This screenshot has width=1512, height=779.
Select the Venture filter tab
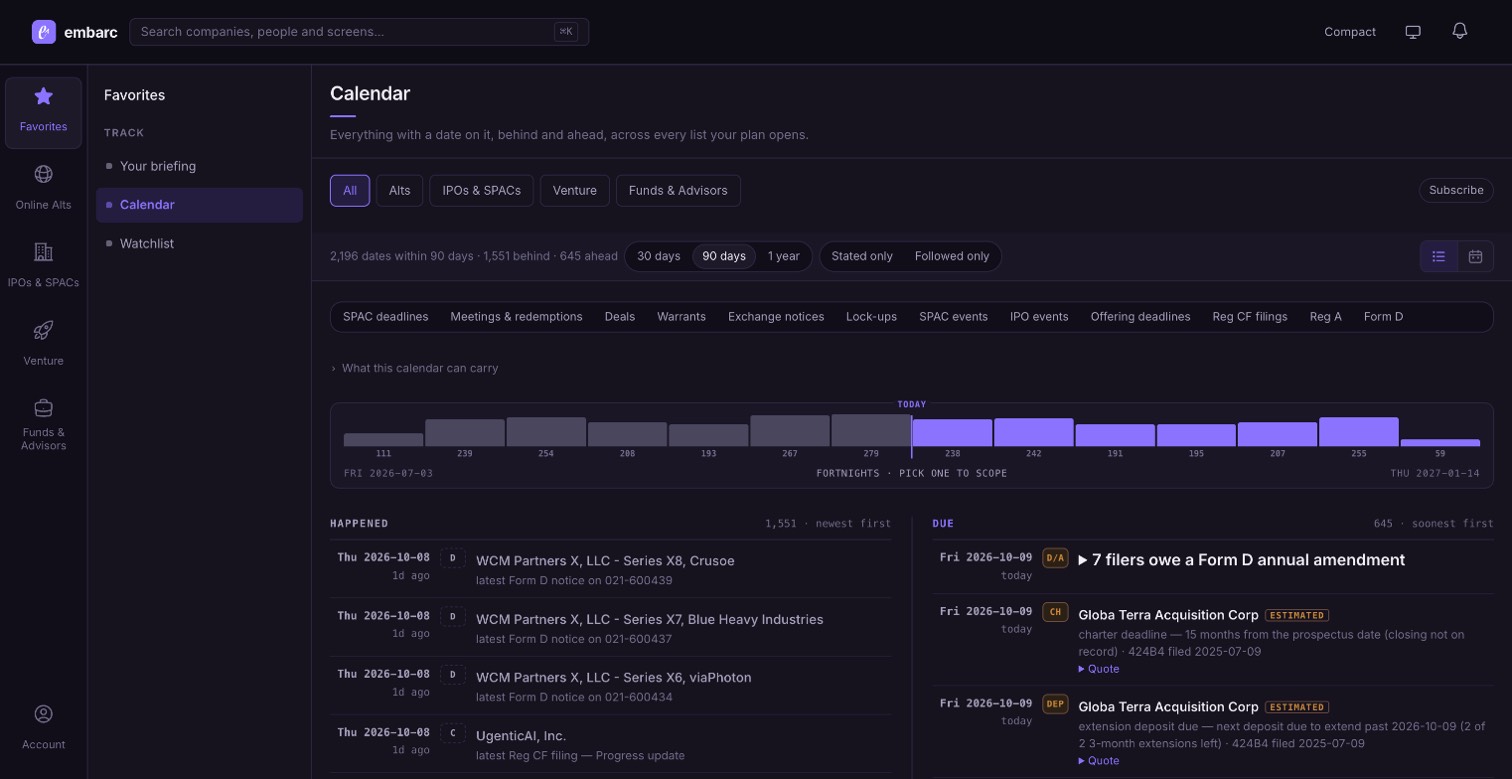pos(575,190)
